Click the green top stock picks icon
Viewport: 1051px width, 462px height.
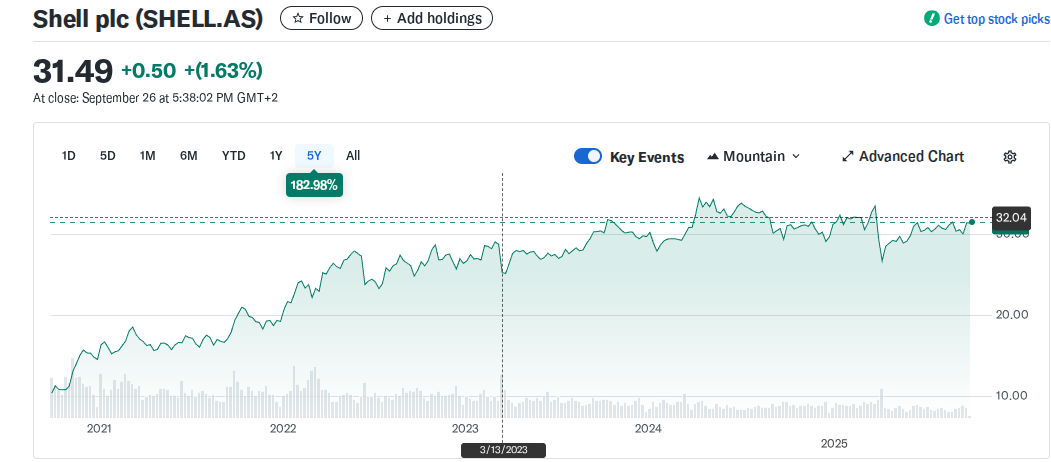(x=932, y=19)
